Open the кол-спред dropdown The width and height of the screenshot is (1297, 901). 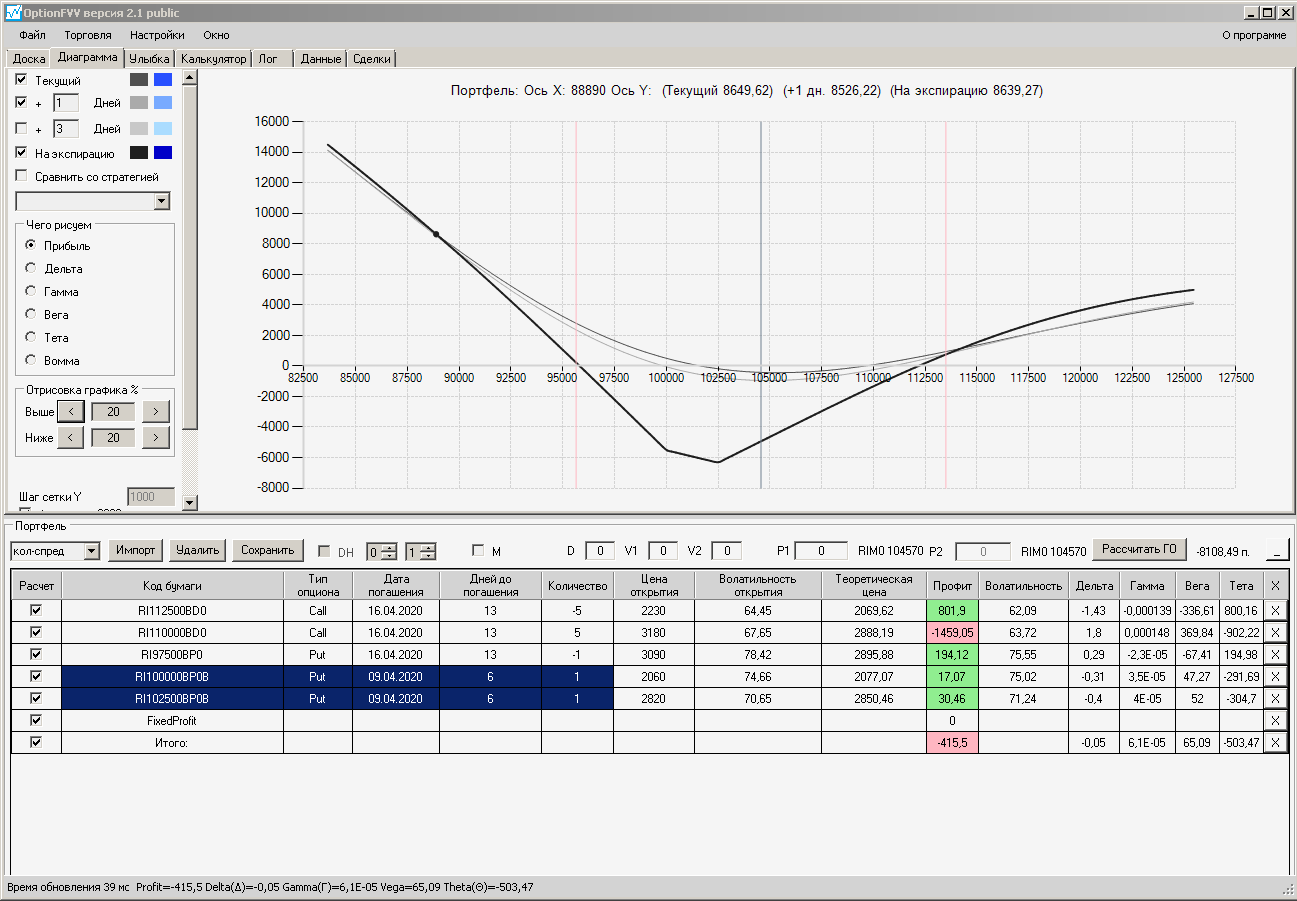[x=92, y=551]
